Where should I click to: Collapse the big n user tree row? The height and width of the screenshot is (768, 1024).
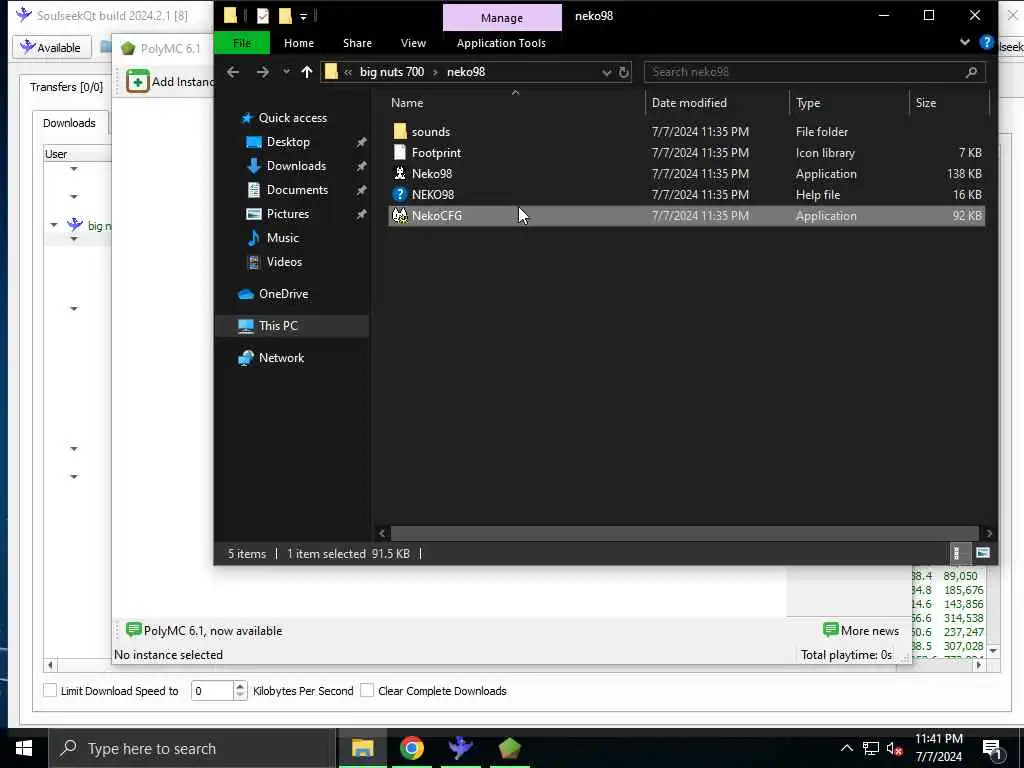(x=54, y=225)
